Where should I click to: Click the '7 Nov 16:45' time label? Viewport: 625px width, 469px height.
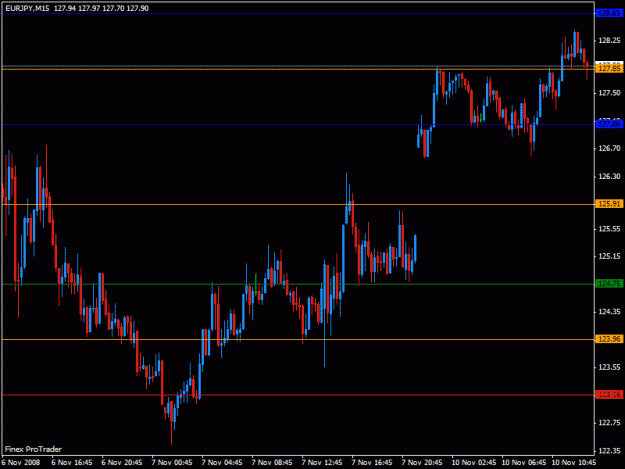click(372, 462)
